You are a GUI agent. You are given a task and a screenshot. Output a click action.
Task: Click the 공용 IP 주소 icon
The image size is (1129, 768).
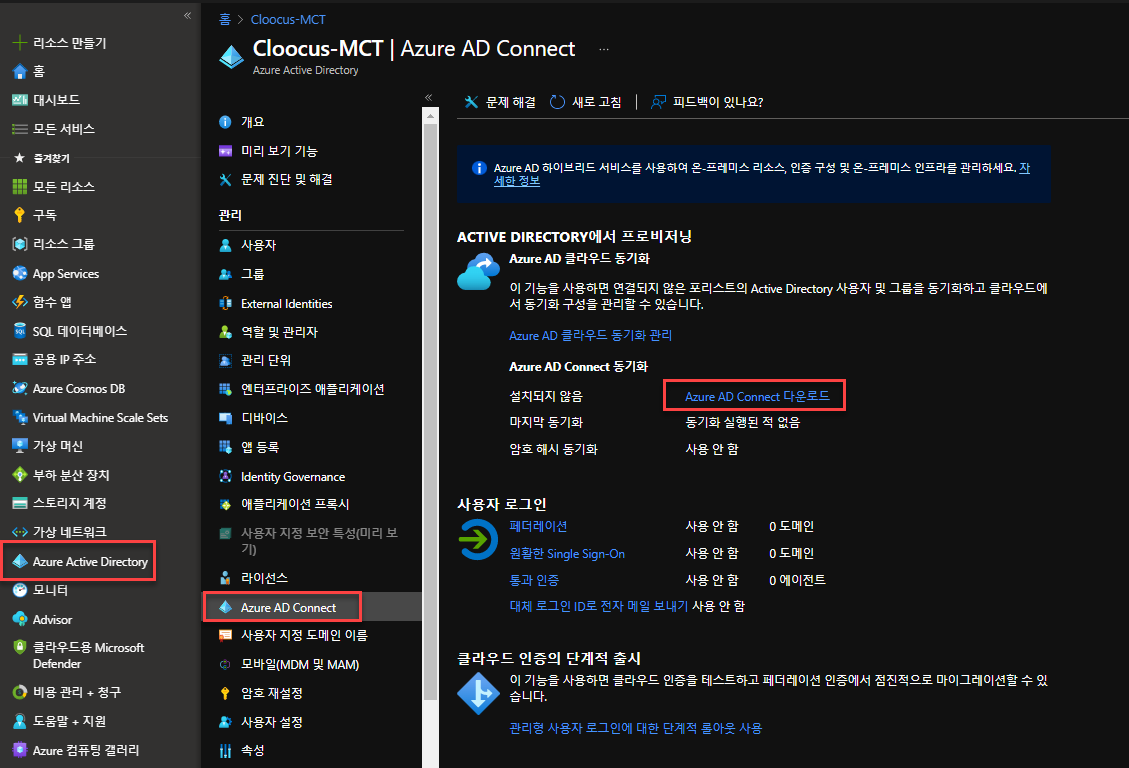[x=19, y=359]
